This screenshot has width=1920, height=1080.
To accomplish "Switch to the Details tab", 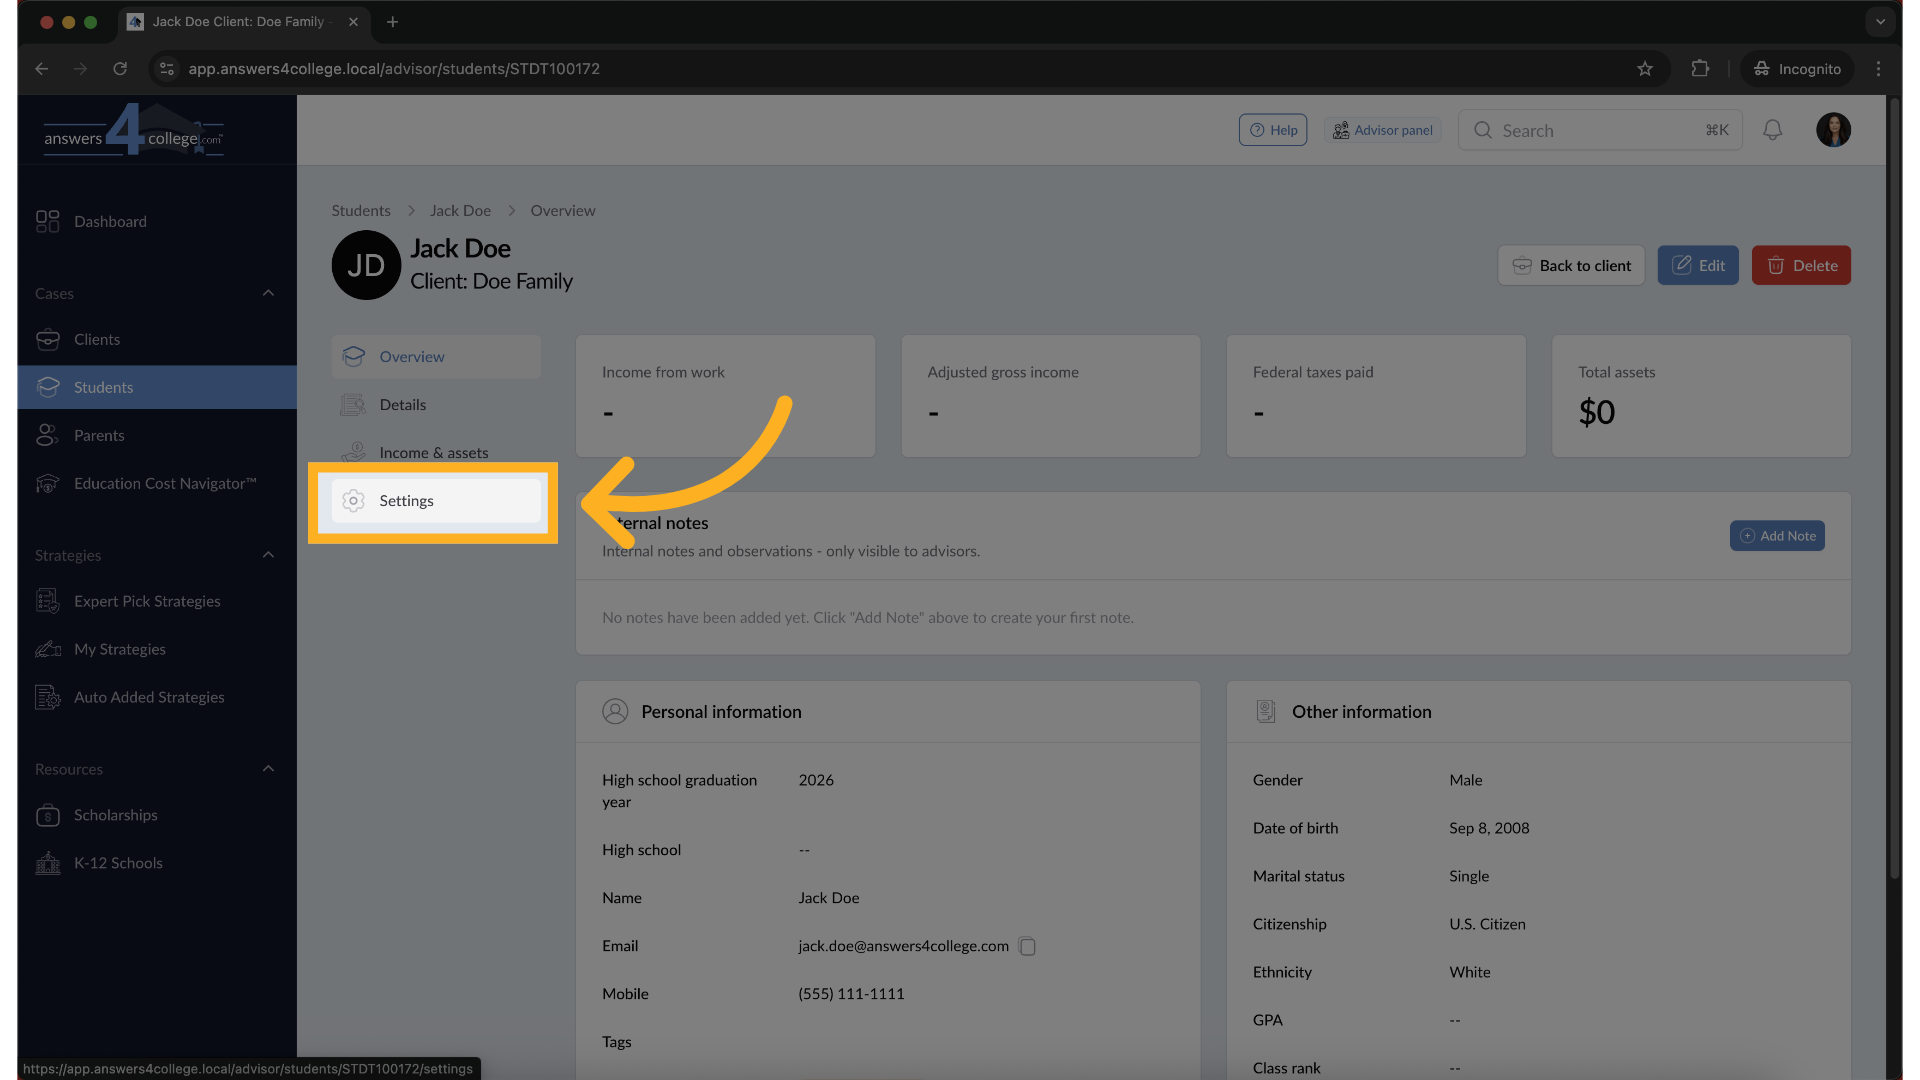I will click(x=402, y=404).
